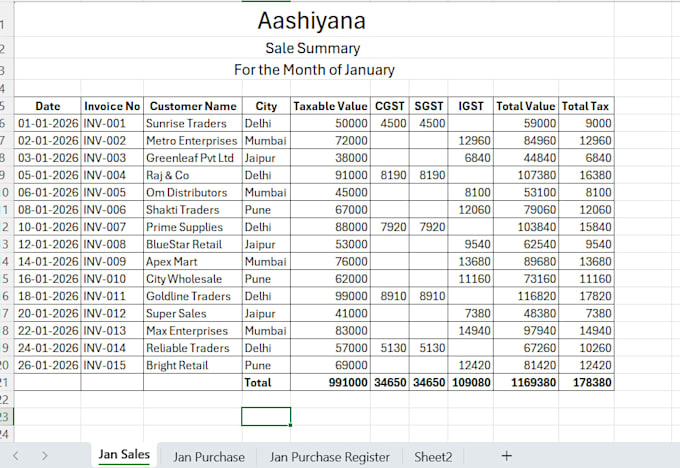The height and width of the screenshot is (468, 680).
Task: Click the Total label cell in row 21
Action: click(266, 382)
